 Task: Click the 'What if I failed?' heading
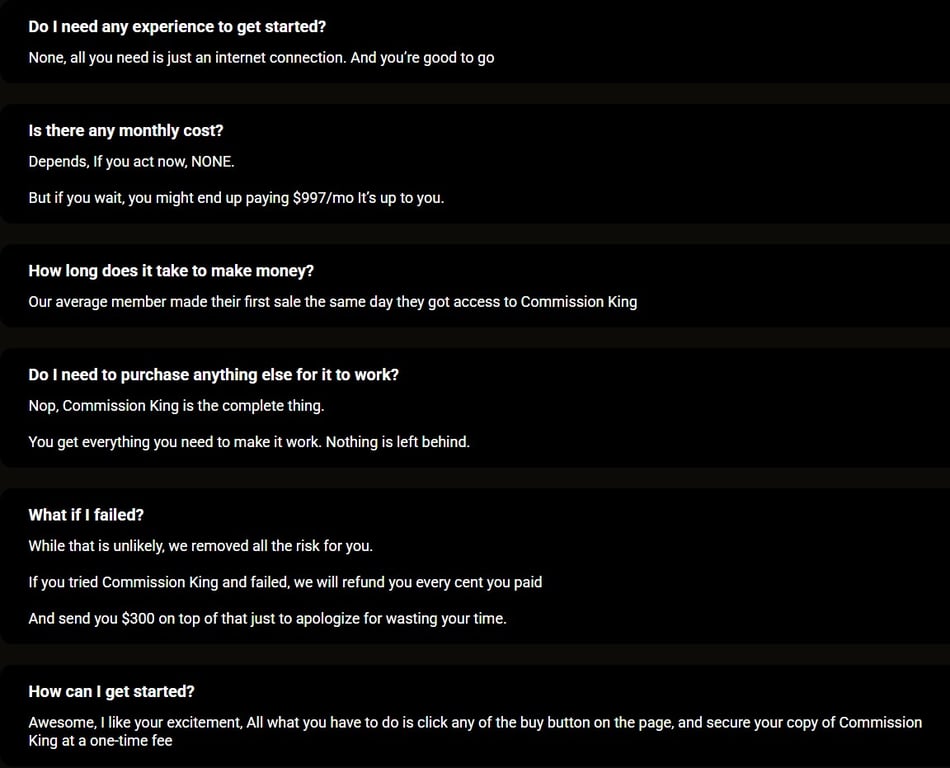86,515
